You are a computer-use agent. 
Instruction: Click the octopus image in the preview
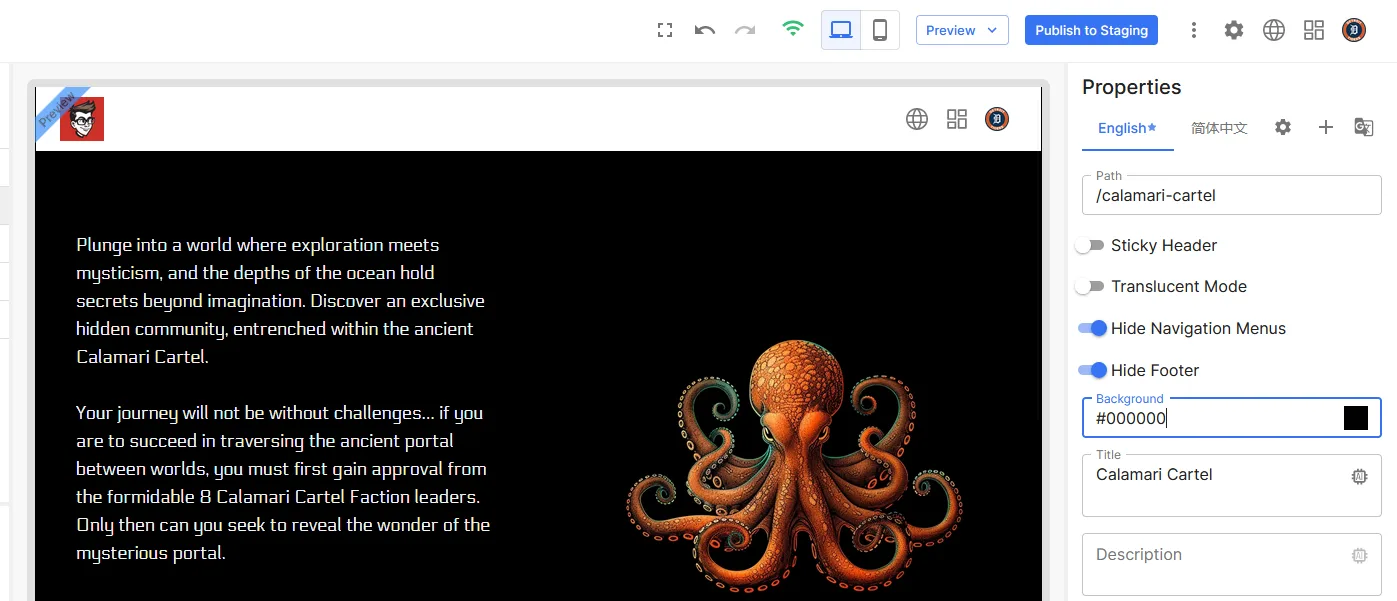(795, 466)
